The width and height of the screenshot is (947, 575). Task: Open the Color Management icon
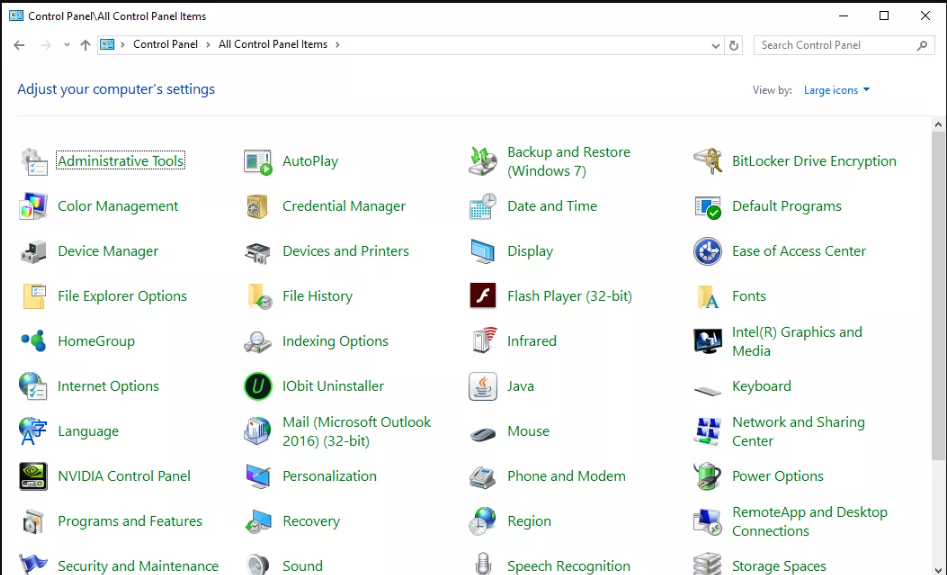point(33,206)
